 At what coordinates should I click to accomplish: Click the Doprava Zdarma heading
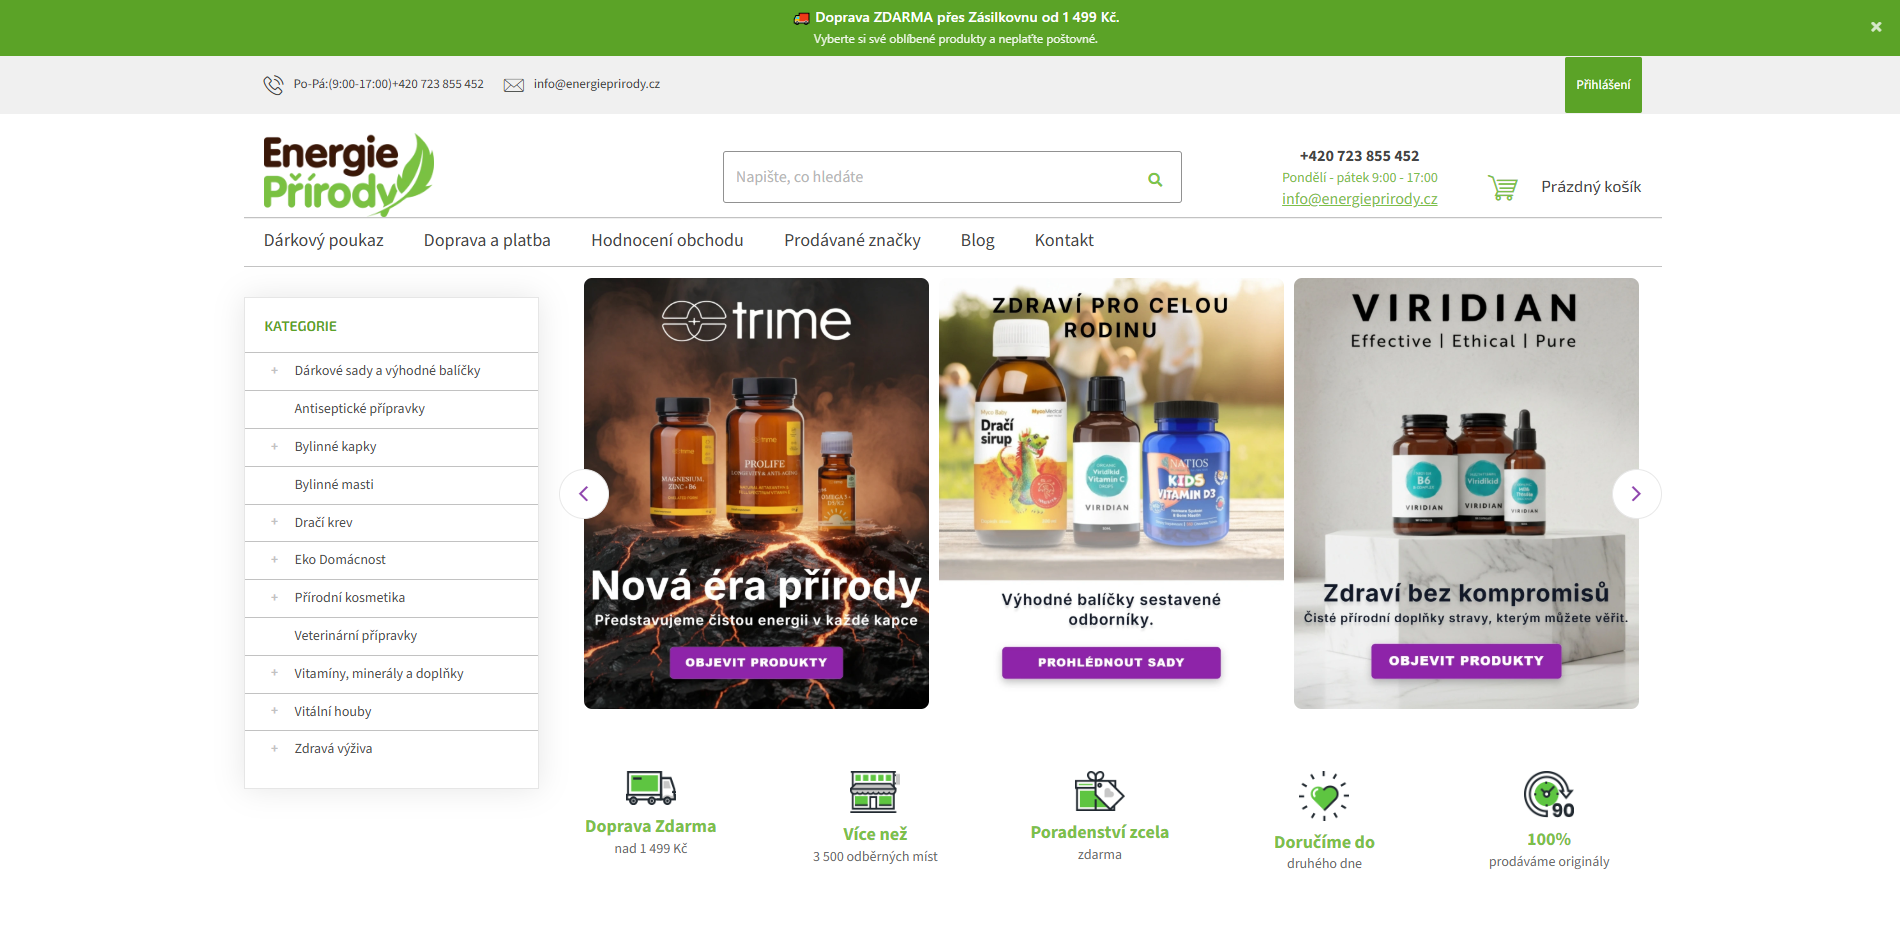click(651, 827)
